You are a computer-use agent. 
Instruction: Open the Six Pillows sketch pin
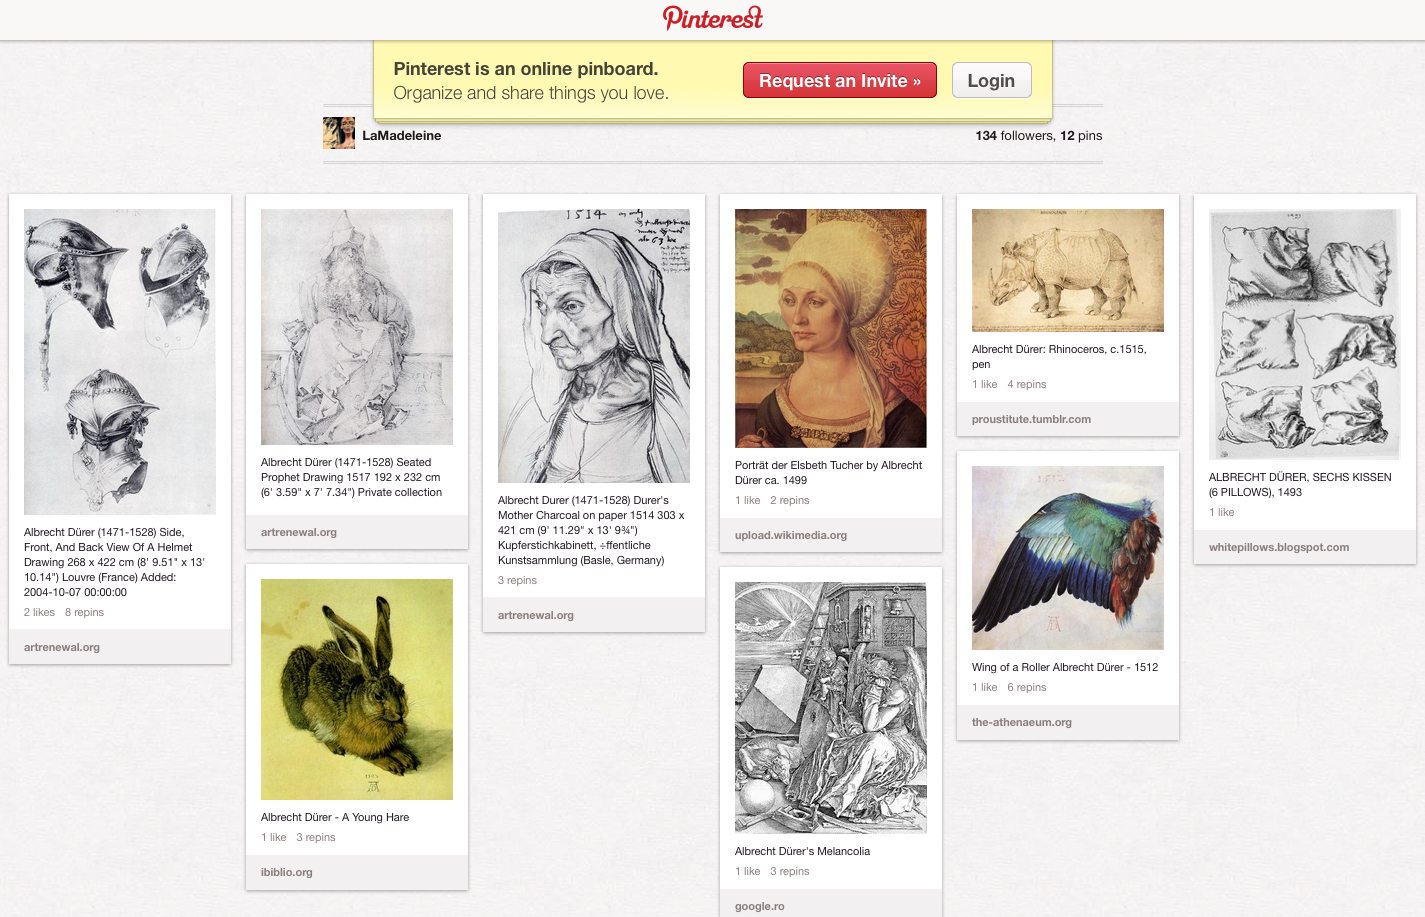pyautogui.click(x=1305, y=334)
